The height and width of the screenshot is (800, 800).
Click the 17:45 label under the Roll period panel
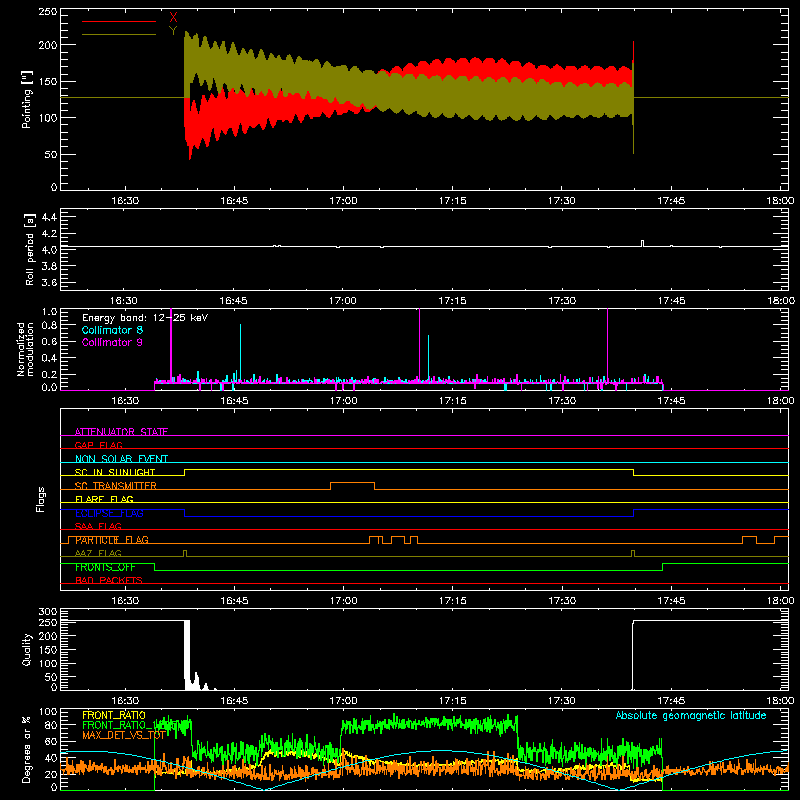671,301
